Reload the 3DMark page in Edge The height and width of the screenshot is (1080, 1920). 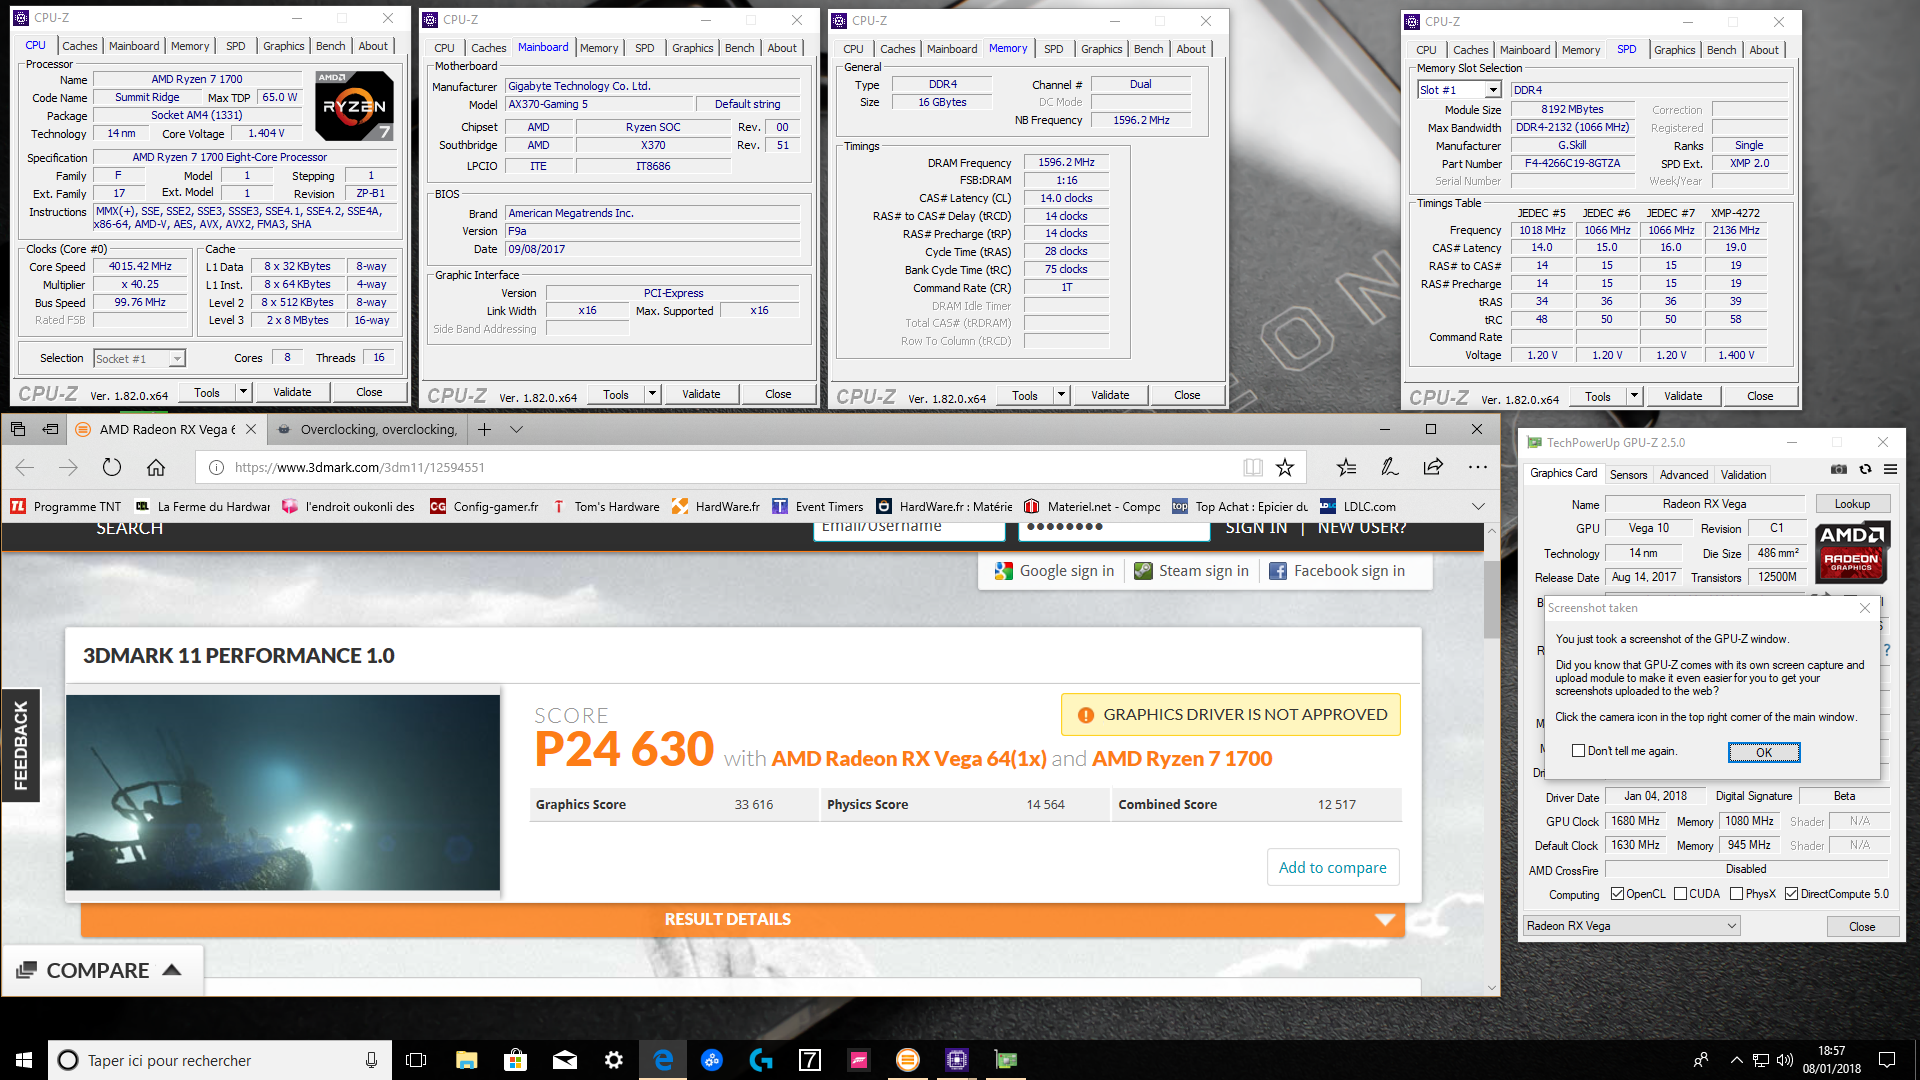[112, 467]
